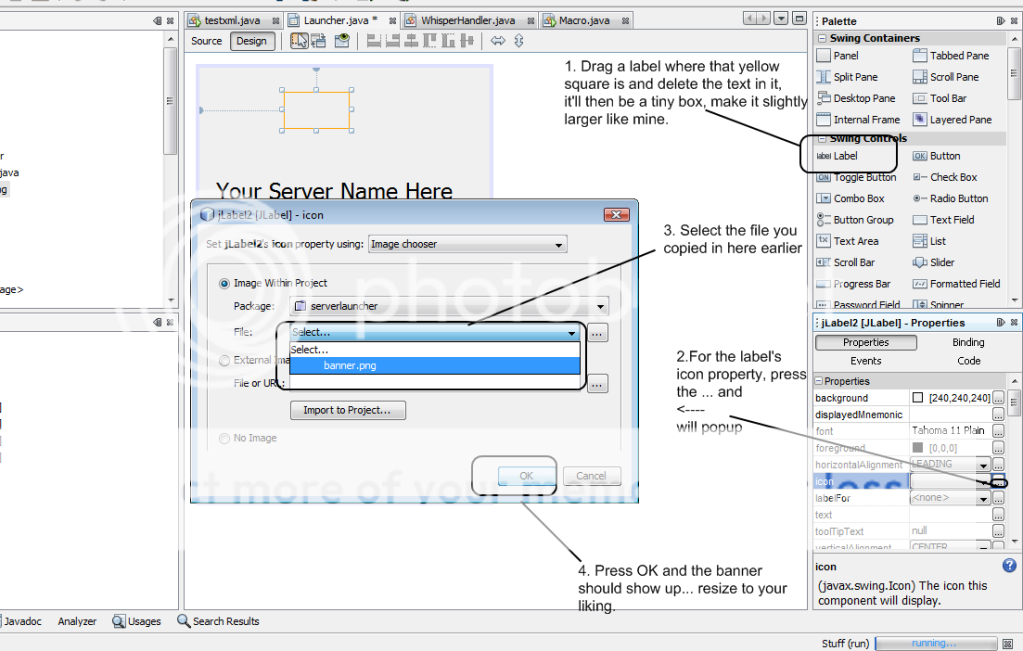Pick the Text Area palette component
This screenshot has height=651, width=1023.
click(855, 241)
